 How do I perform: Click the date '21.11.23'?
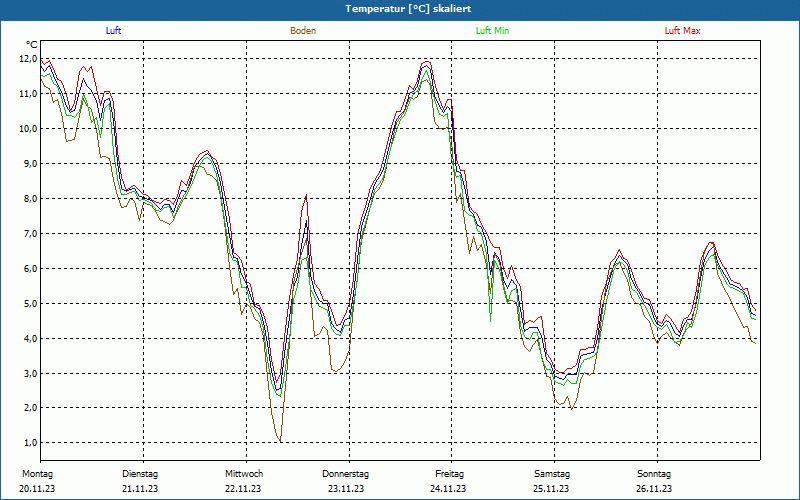(140, 489)
